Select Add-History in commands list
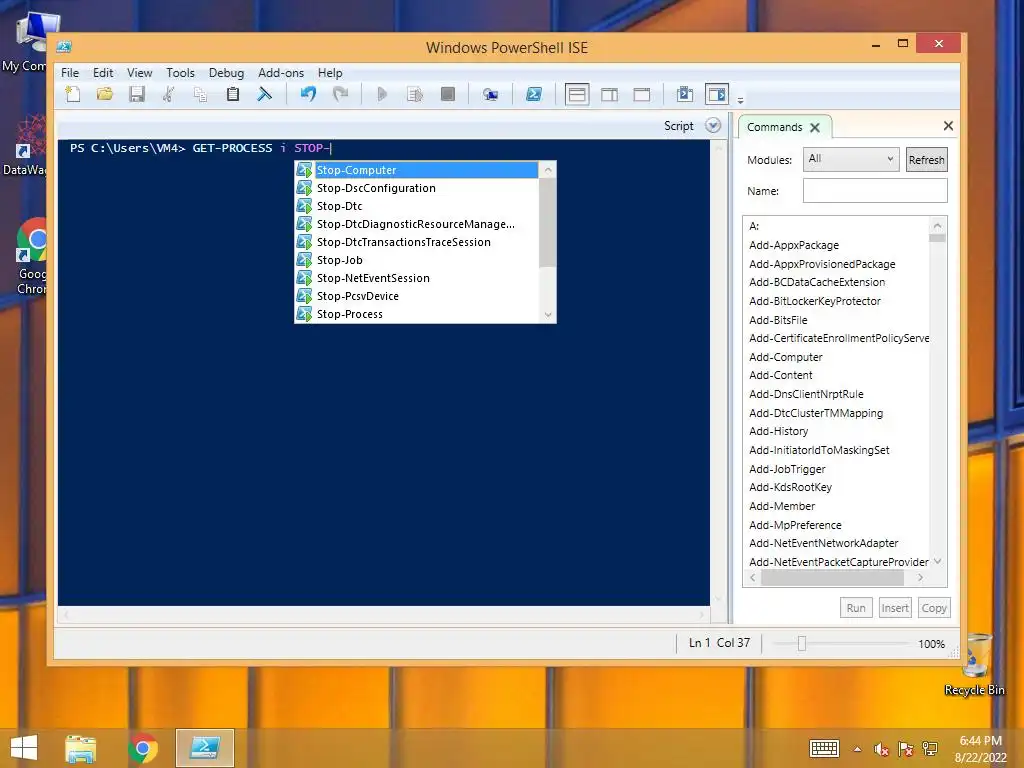The width and height of the screenshot is (1024, 768). (778, 431)
